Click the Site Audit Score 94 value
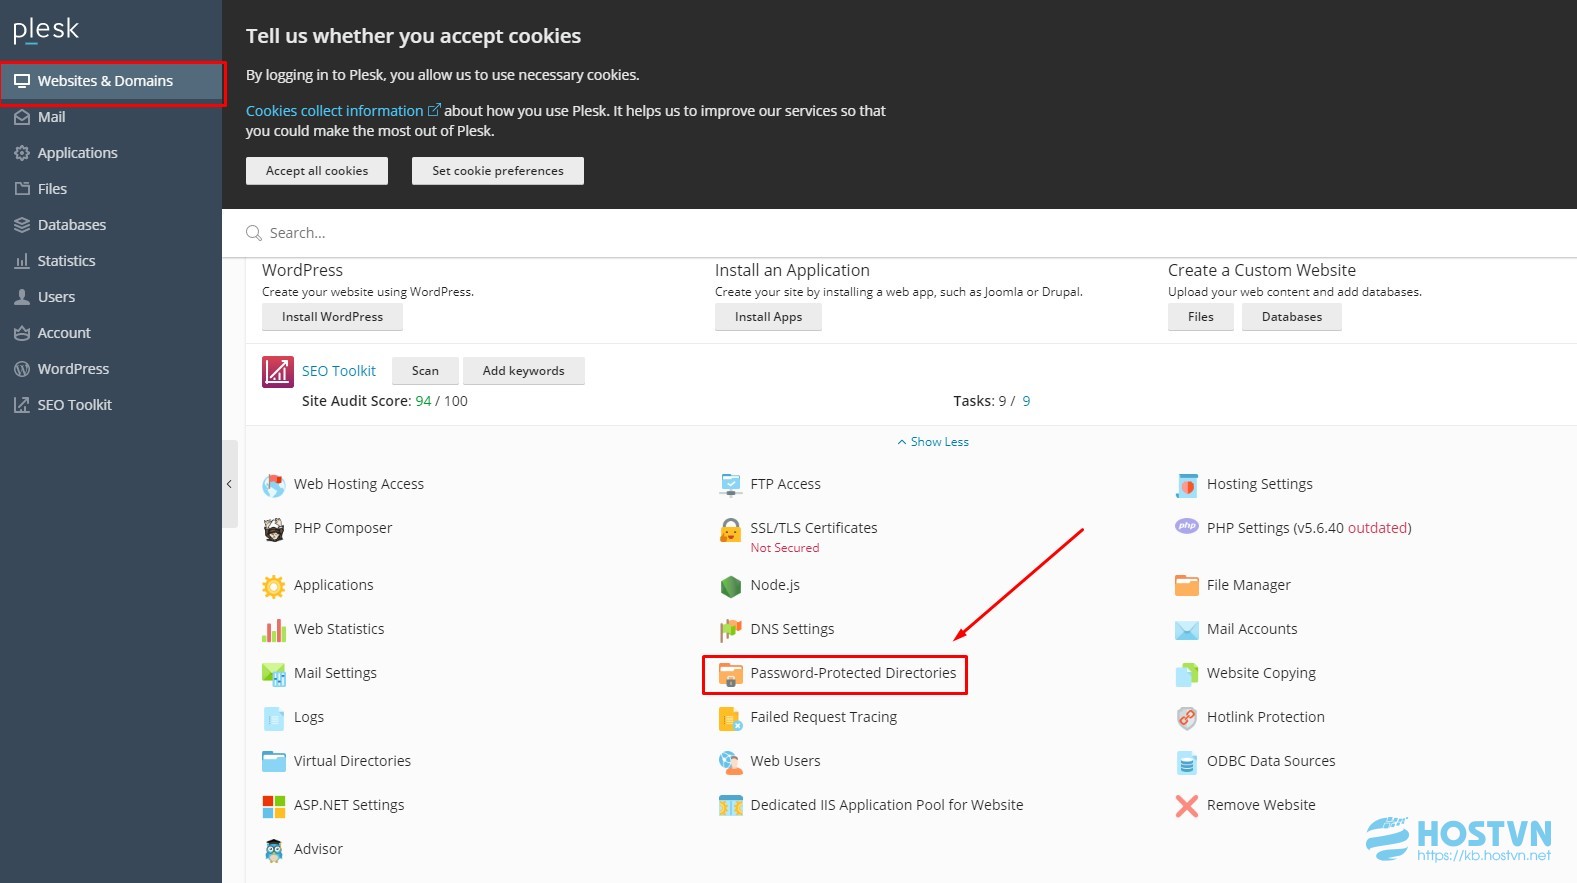The height and width of the screenshot is (883, 1577). pos(423,401)
